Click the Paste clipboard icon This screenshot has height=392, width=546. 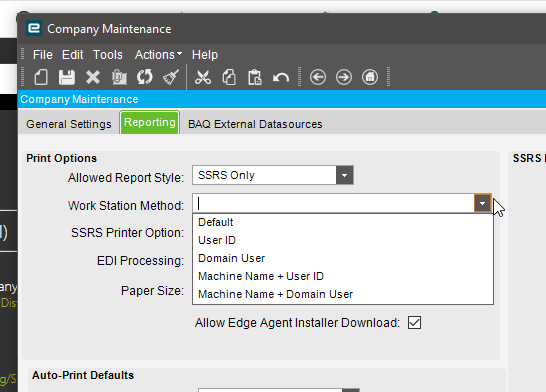(x=255, y=77)
